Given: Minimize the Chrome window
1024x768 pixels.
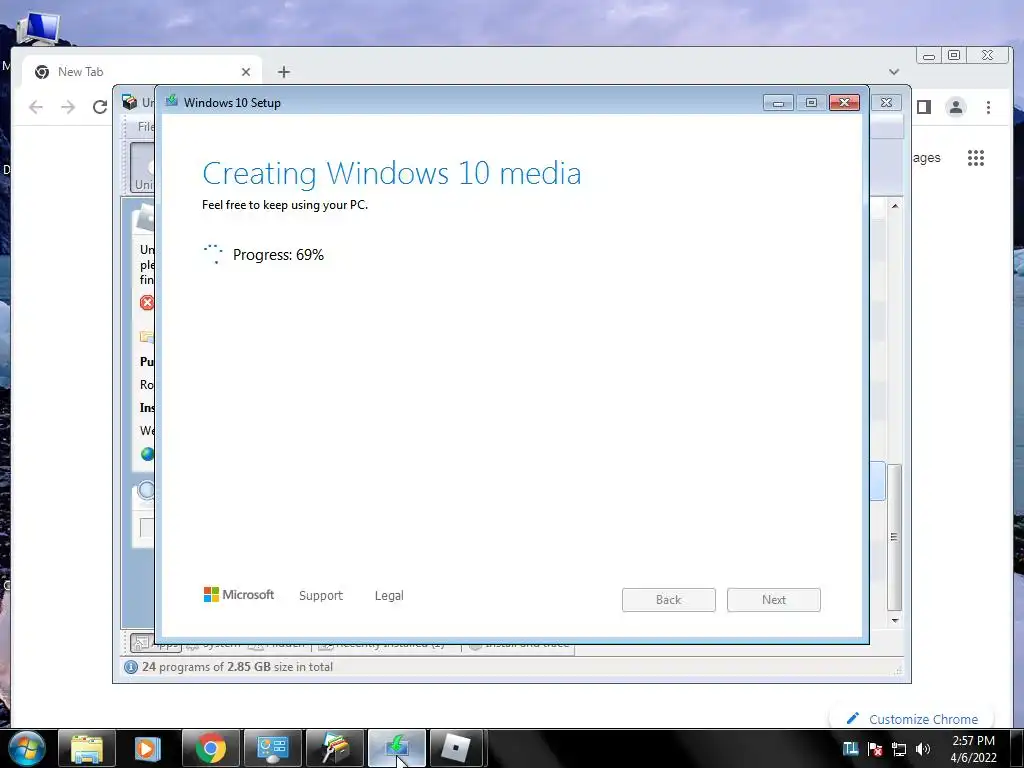Looking at the screenshot, I should [x=929, y=56].
